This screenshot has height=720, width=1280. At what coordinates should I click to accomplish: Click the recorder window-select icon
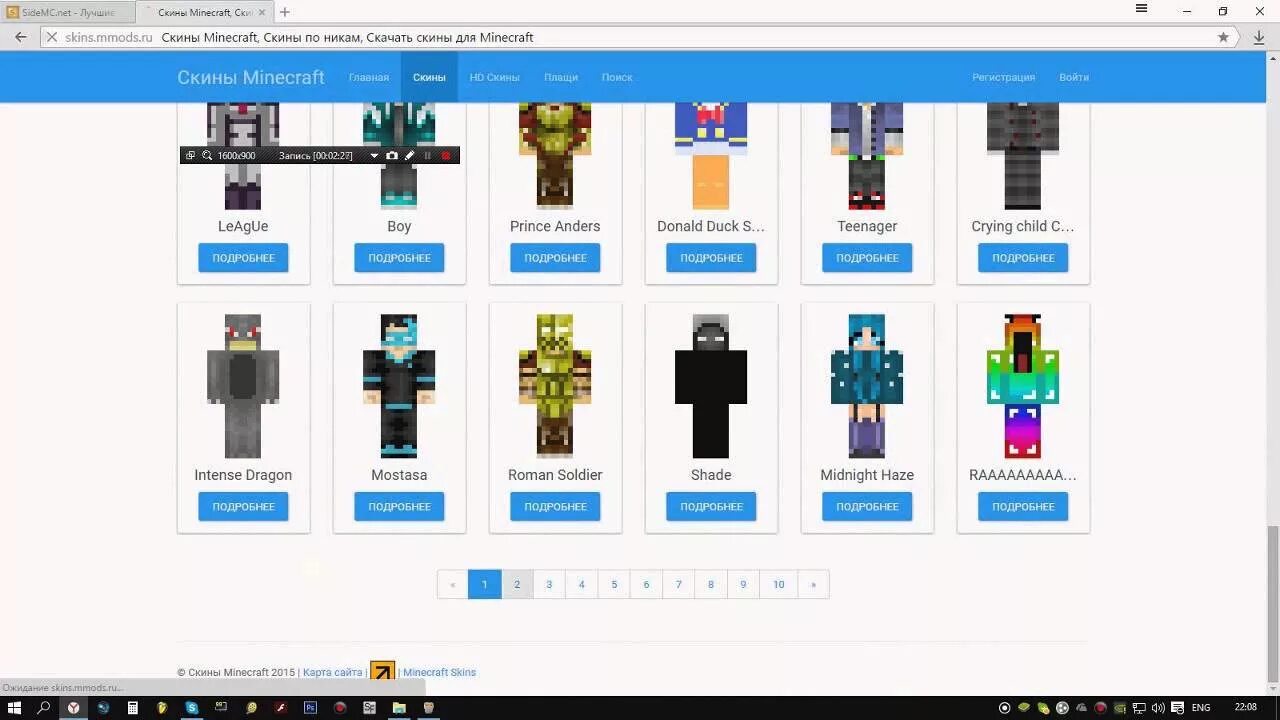click(x=190, y=155)
